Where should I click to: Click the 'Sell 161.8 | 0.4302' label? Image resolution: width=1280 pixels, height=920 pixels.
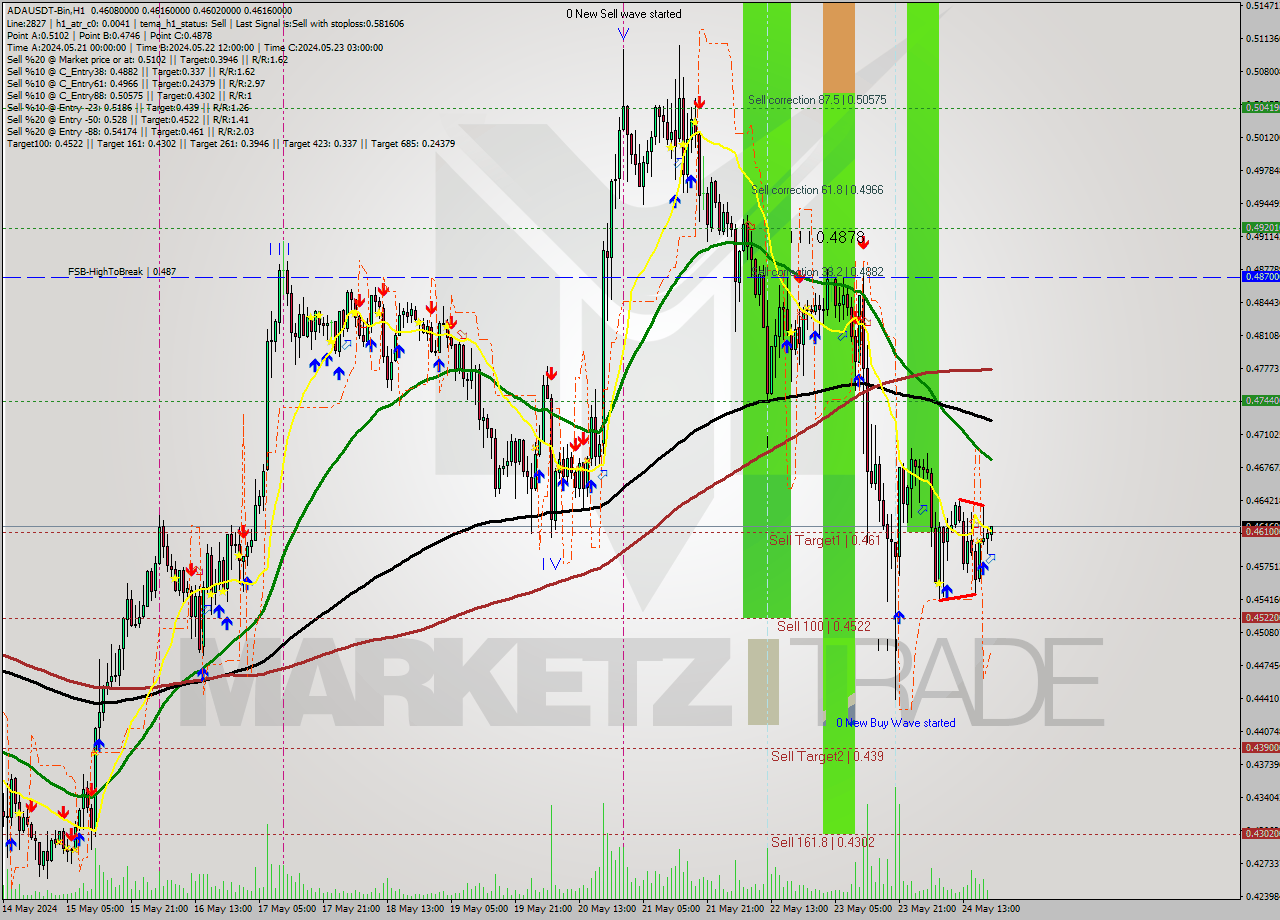point(823,843)
